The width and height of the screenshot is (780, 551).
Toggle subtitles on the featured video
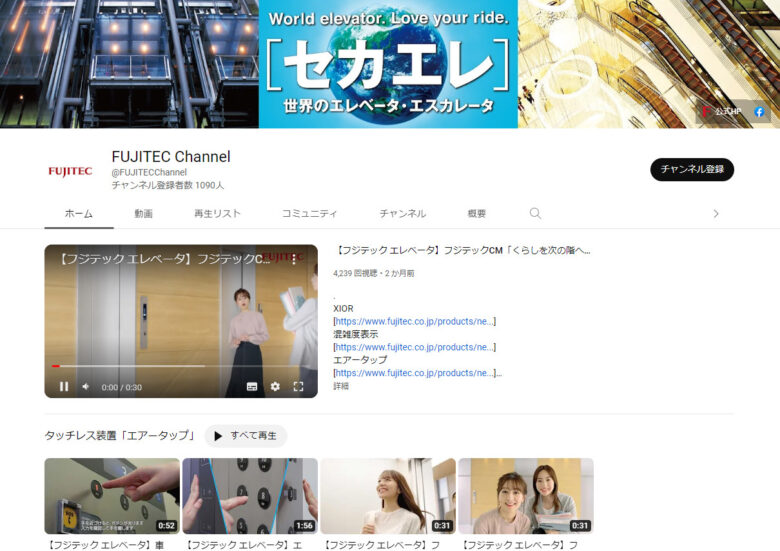coord(252,386)
